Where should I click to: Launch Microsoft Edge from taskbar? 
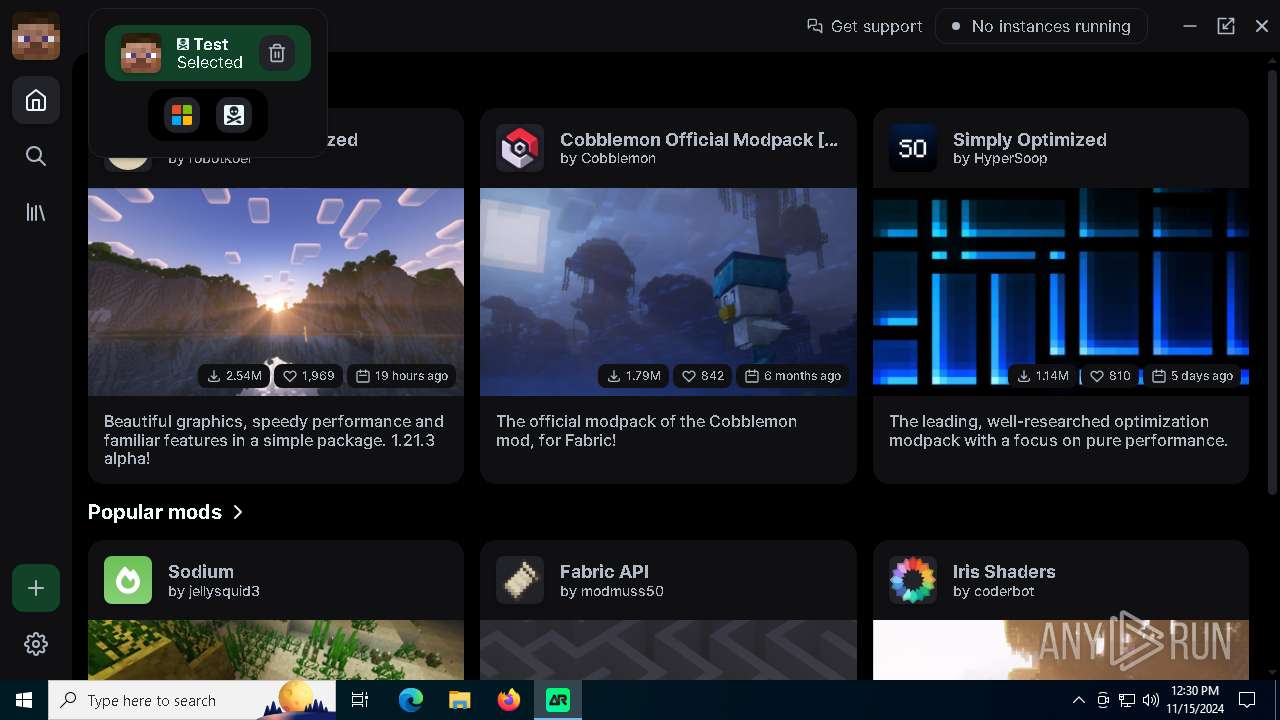pyautogui.click(x=411, y=700)
